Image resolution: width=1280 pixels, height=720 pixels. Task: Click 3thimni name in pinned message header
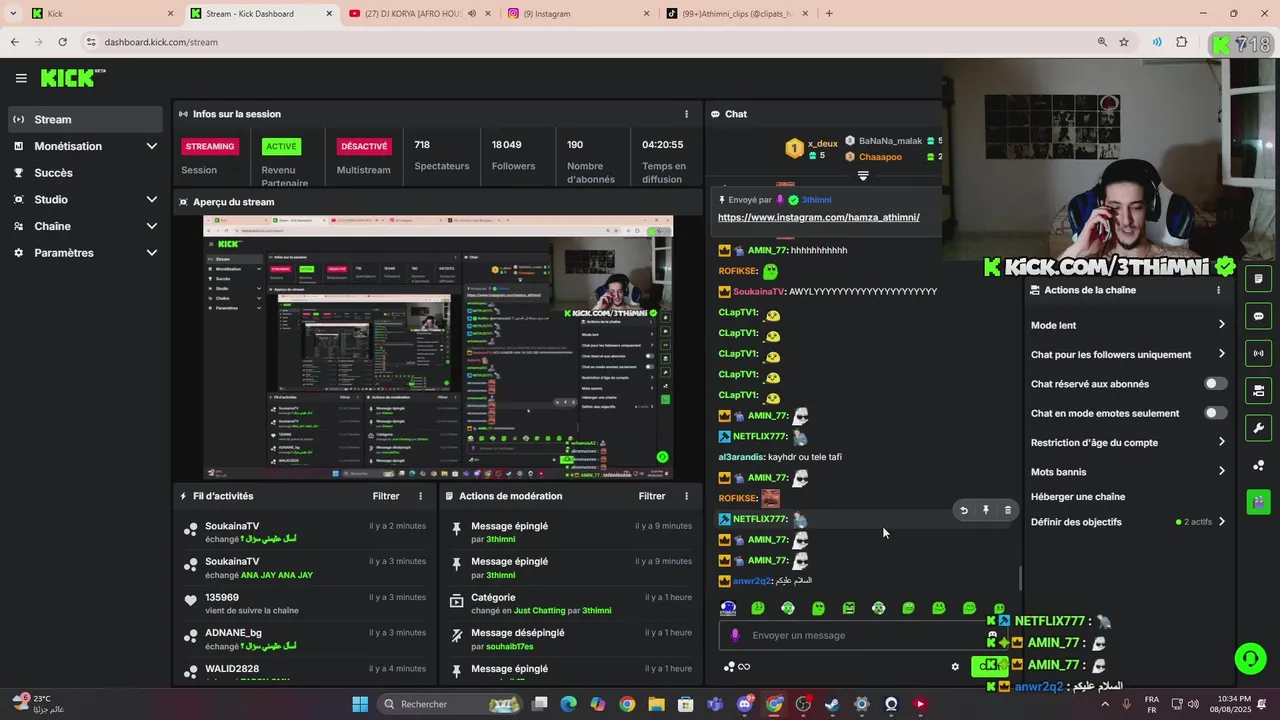pos(816,200)
